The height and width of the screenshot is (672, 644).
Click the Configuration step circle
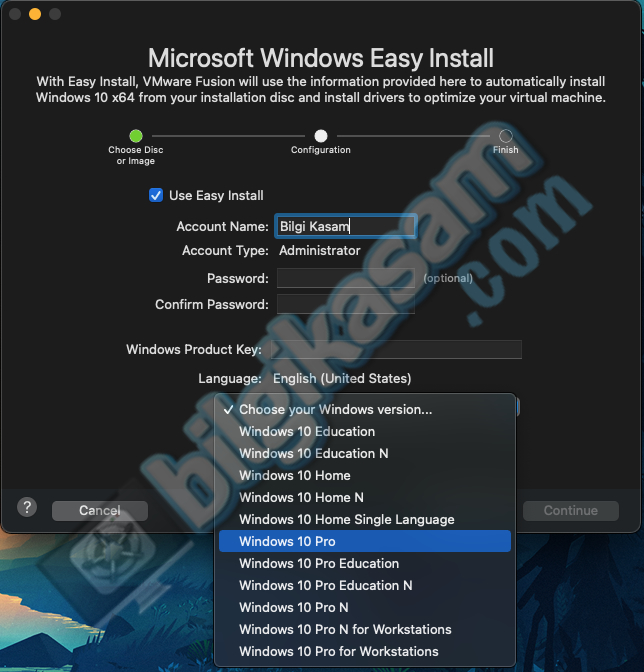[x=321, y=136]
